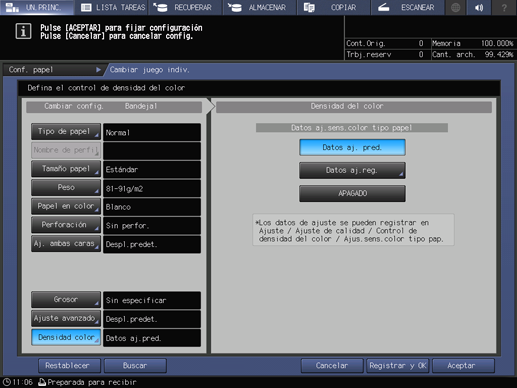The height and width of the screenshot is (388, 517).
Task: Click the printer status icon near Preparada
Action: pyautogui.click(x=42, y=382)
